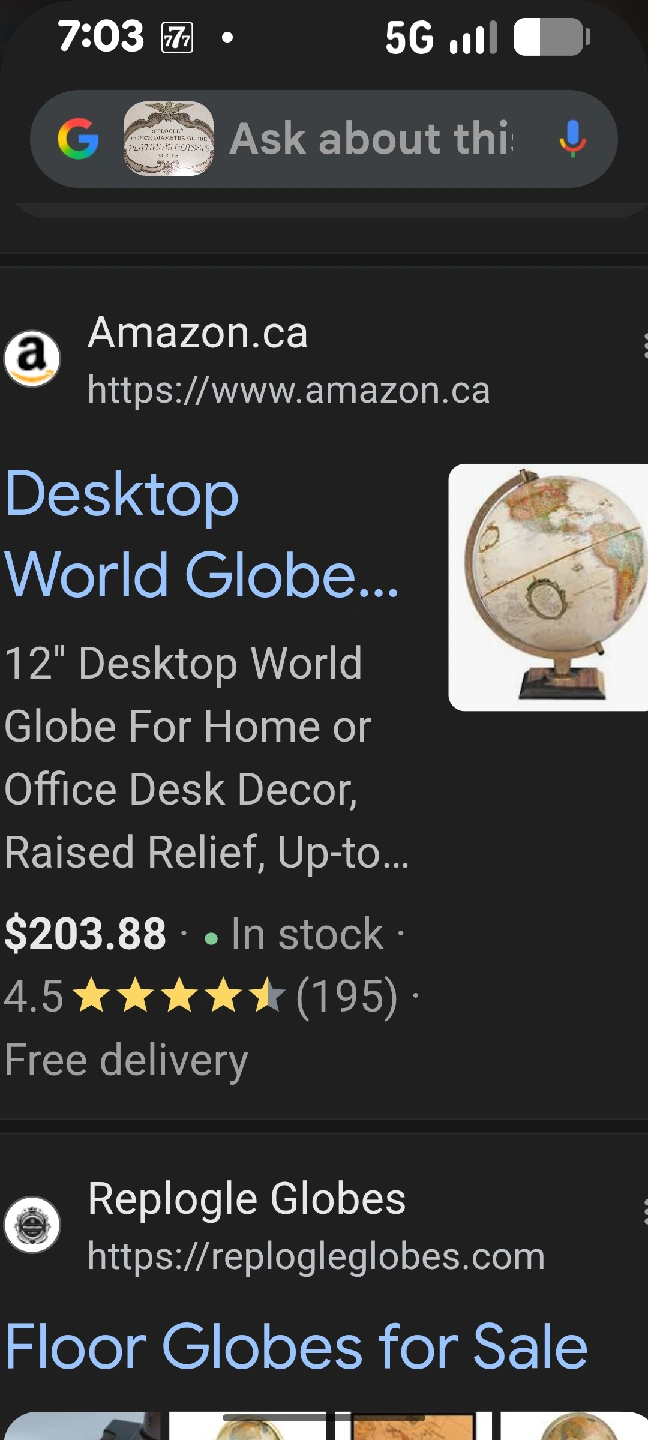Tap the $203.88 price
Image resolution: width=648 pixels, height=1440 pixels.
pyautogui.click(x=86, y=934)
